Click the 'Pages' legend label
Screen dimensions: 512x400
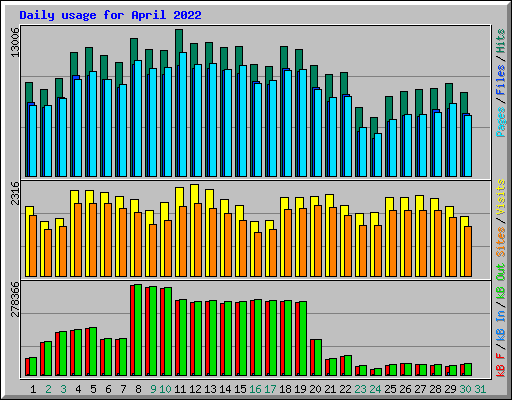pos(501,122)
